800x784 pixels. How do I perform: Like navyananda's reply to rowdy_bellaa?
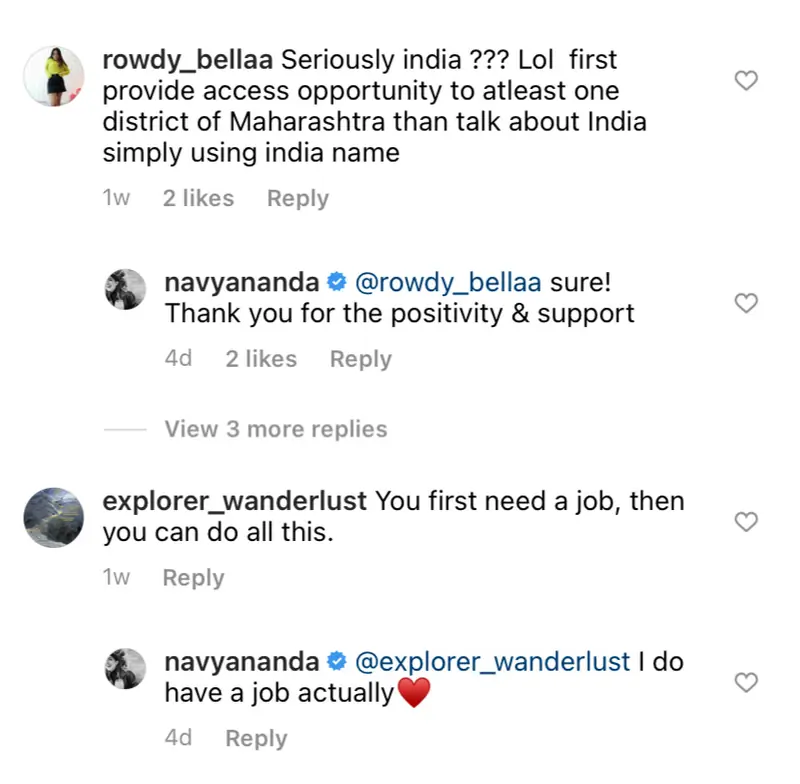746,302
